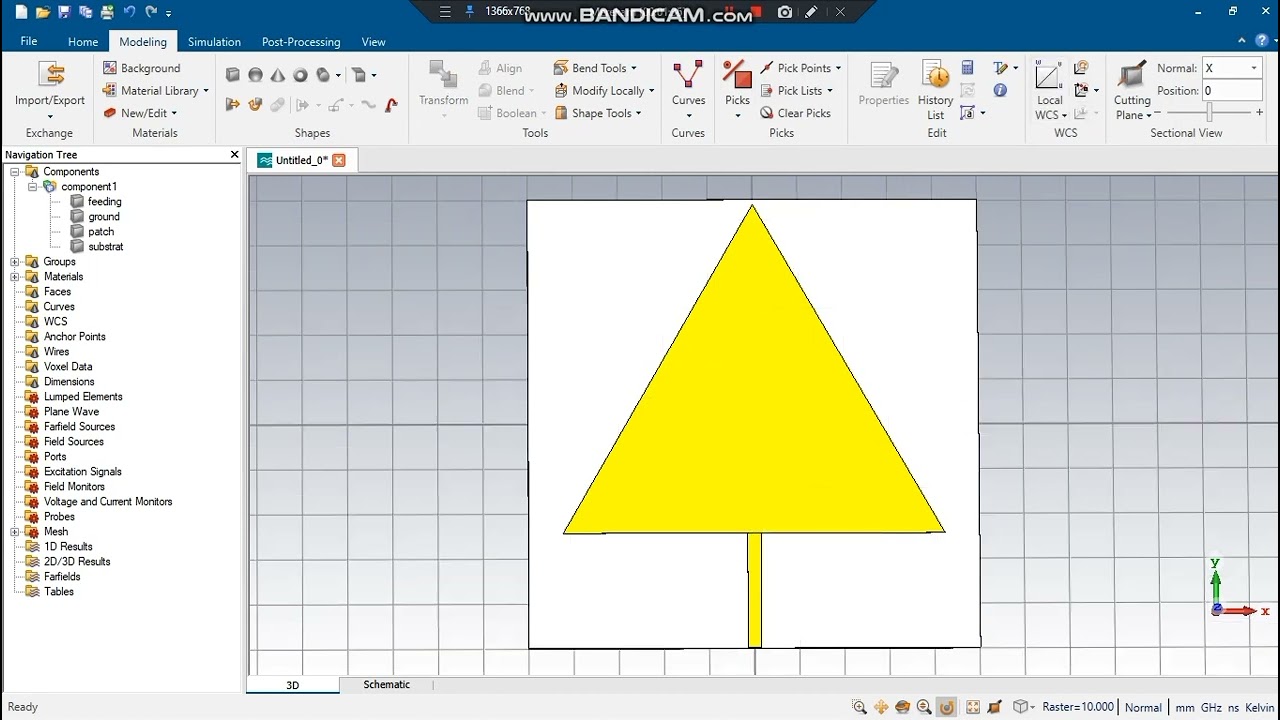This screenshot has width=1280, height=720.
Task: Close the Navigation Tree panel
Action: pos(235,155)
